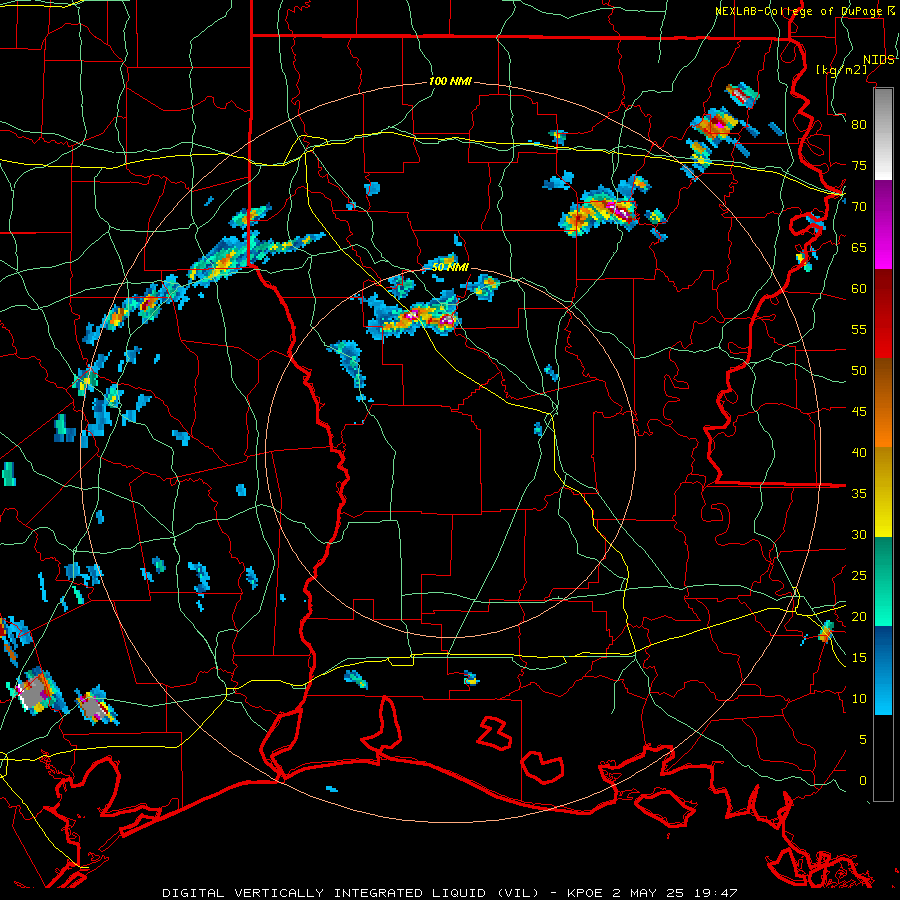Screen dimensions: 900x900
Task: Click the scale value 40
Action: click(x=859, y=452)
